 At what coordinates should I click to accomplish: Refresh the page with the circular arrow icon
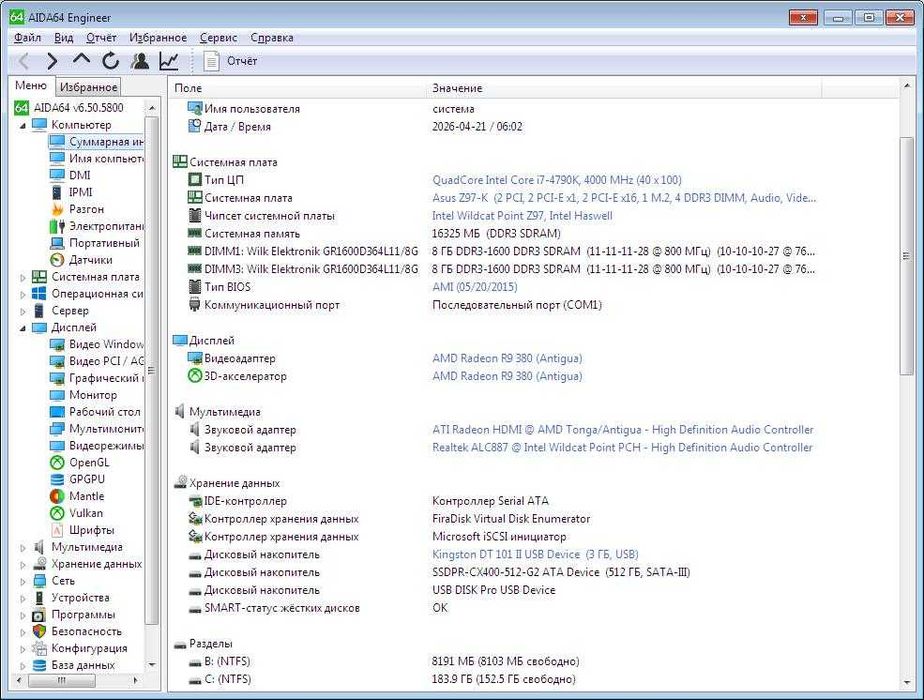pyautogui.click(x=110, y=61)
